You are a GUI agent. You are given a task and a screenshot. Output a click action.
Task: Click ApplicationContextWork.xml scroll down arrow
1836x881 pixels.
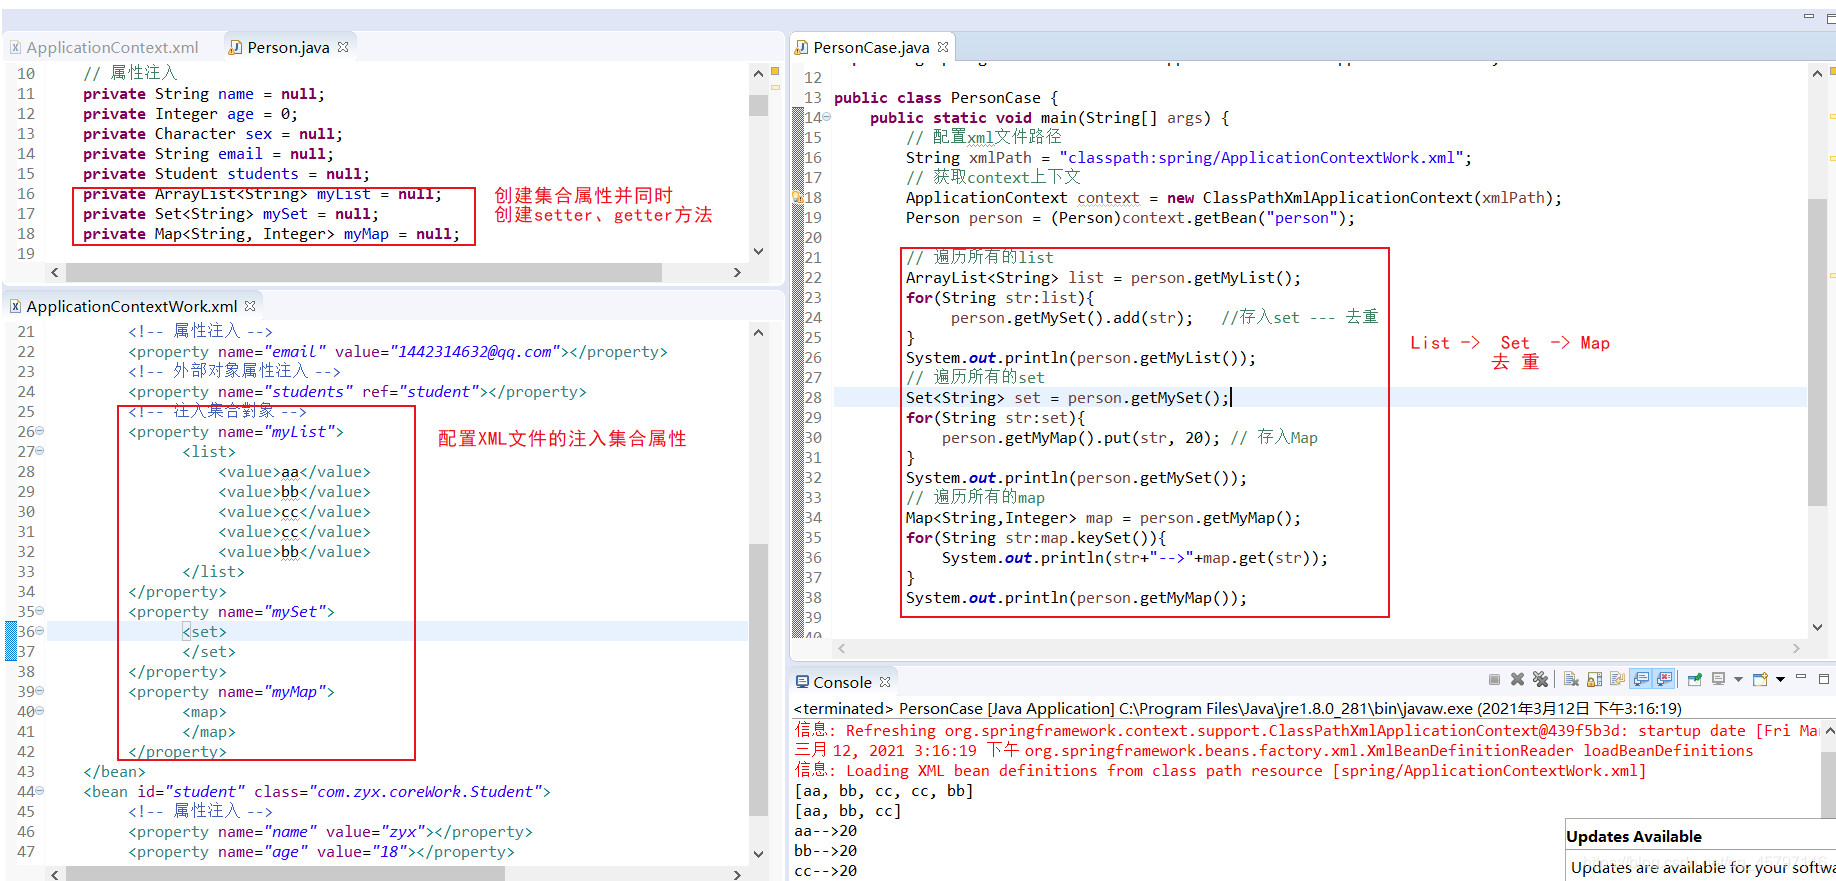pyautogui.click(x=758, y=854)
